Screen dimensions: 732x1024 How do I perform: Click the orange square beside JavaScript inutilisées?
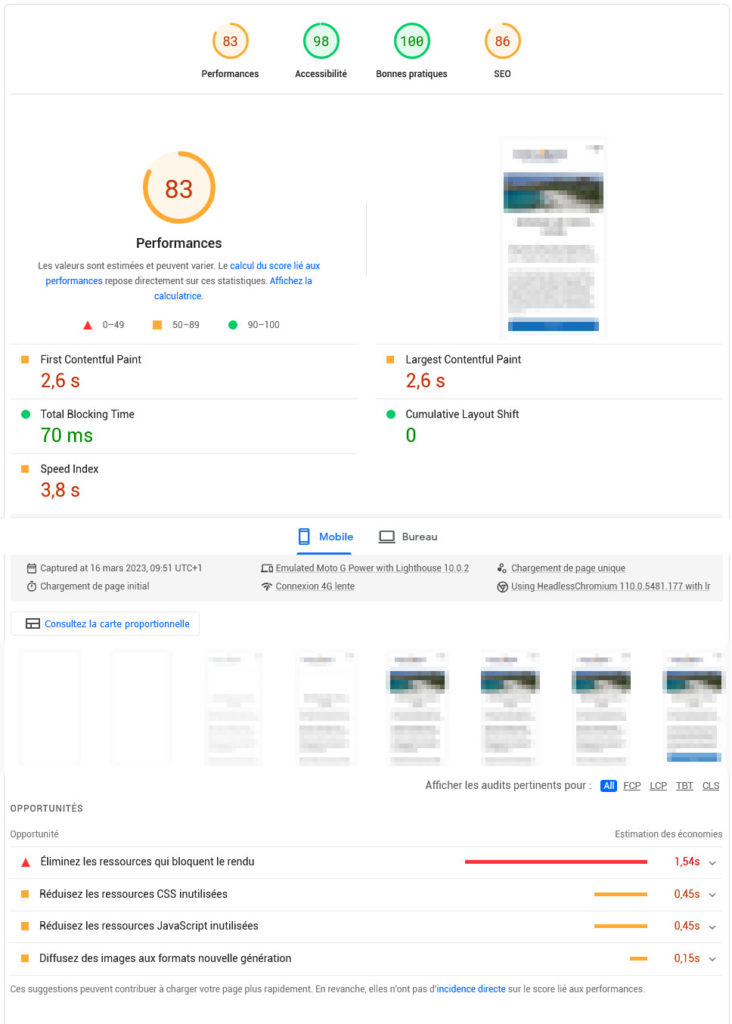(x=25, y=926)
